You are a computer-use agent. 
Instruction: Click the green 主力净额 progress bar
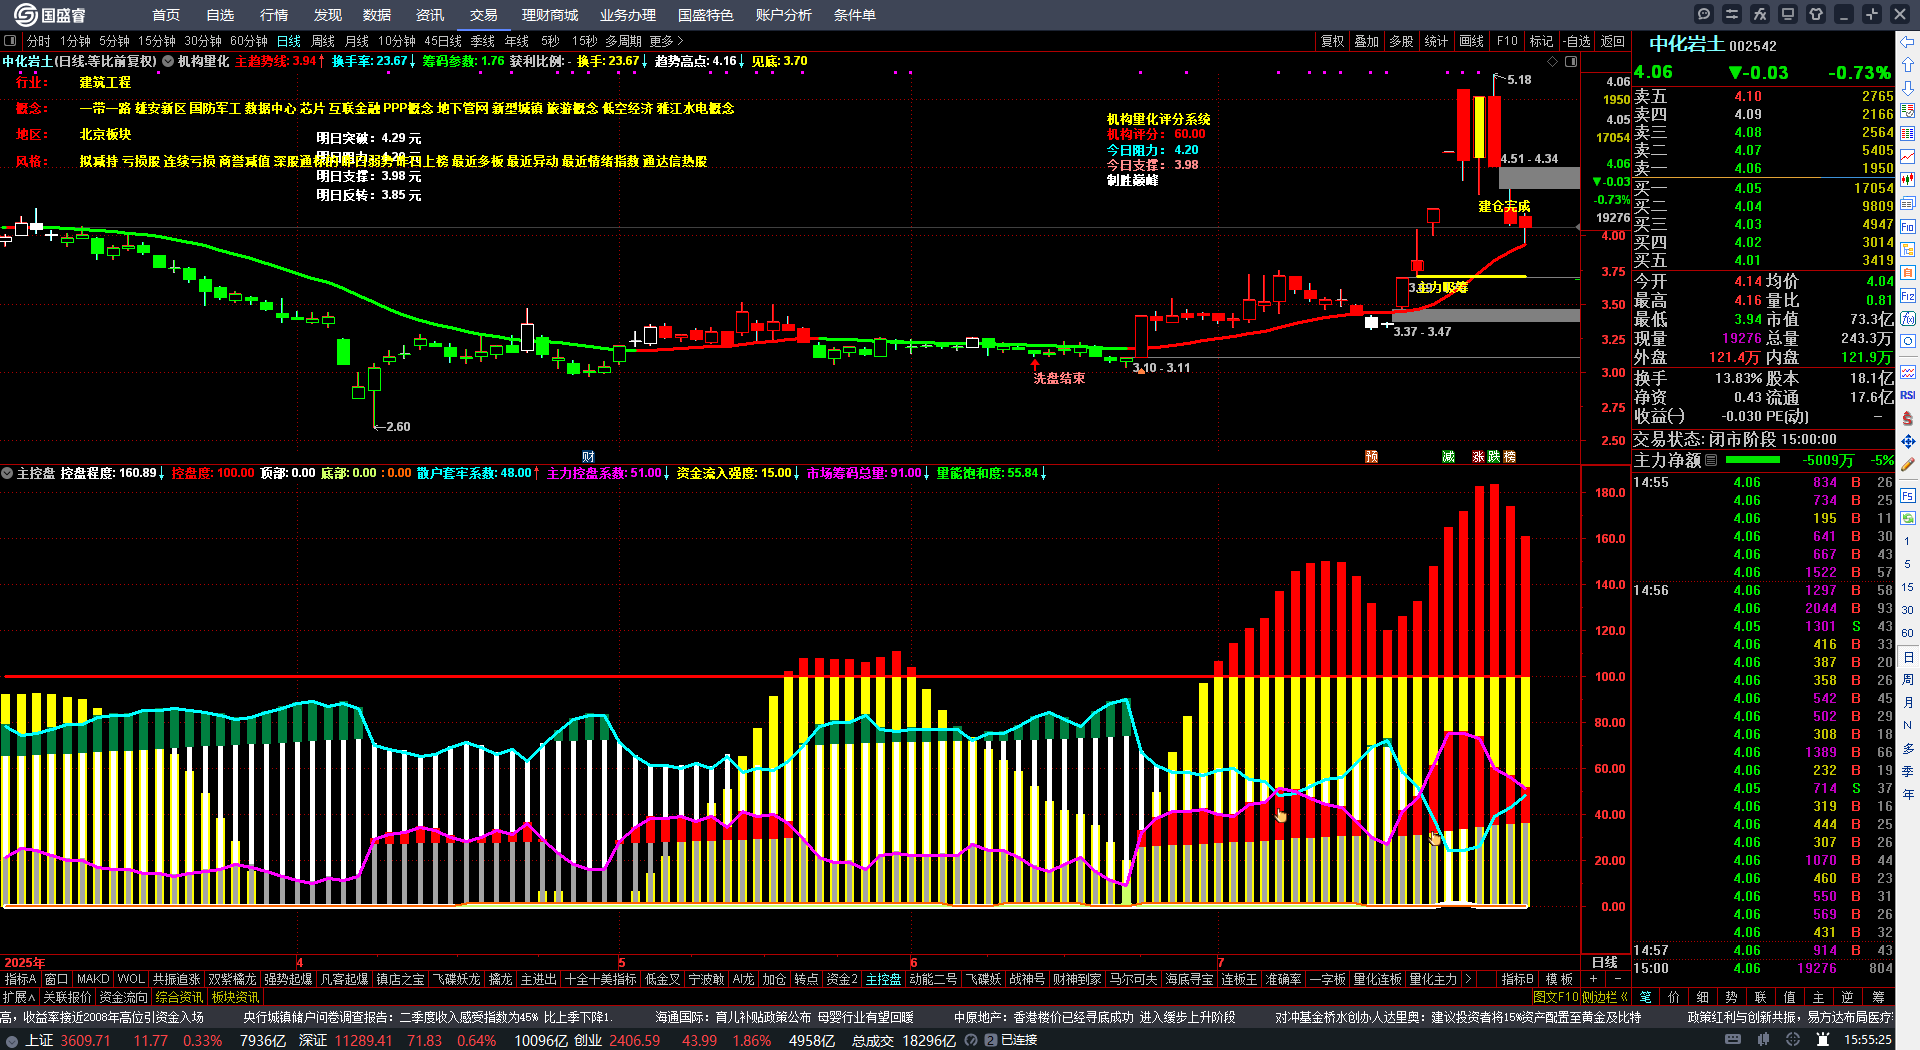point(1753,460)
